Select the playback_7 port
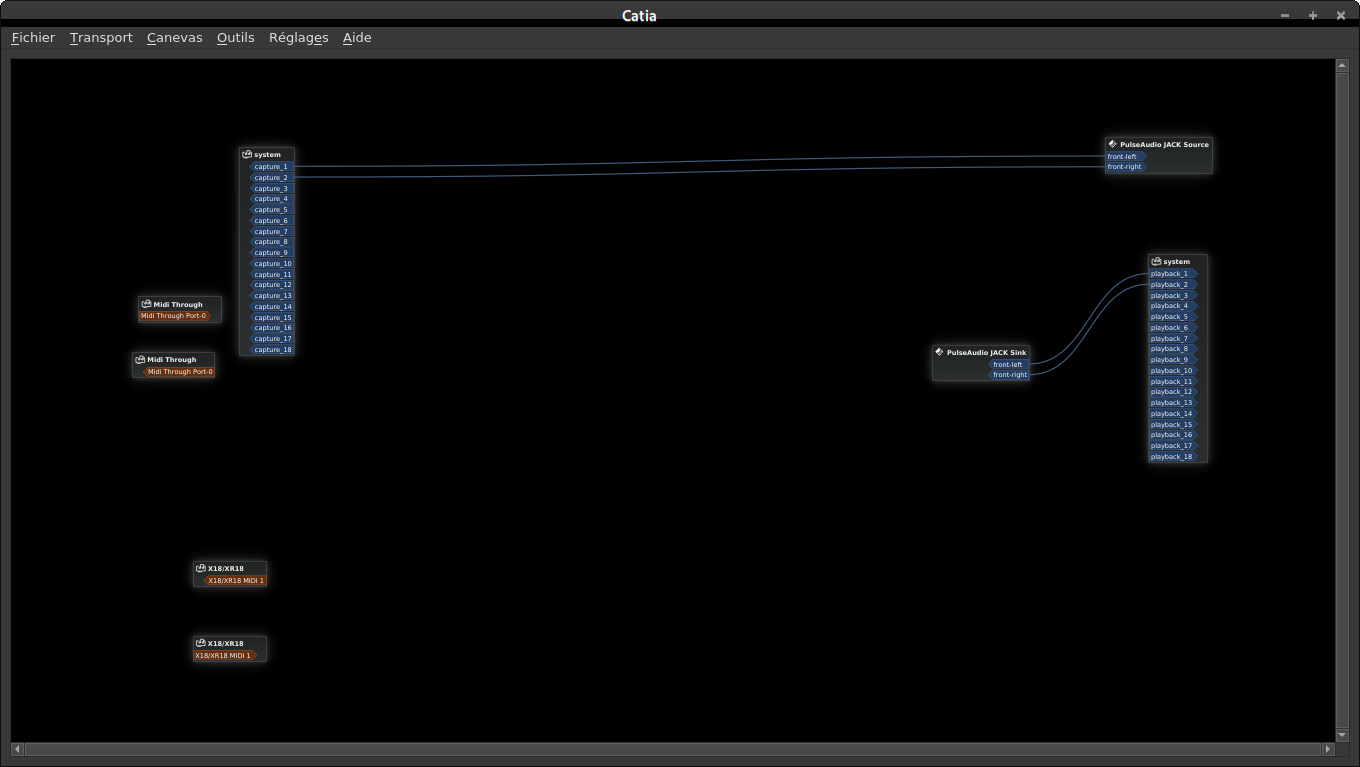1360x767 pixels. [x=1173, y=339]
